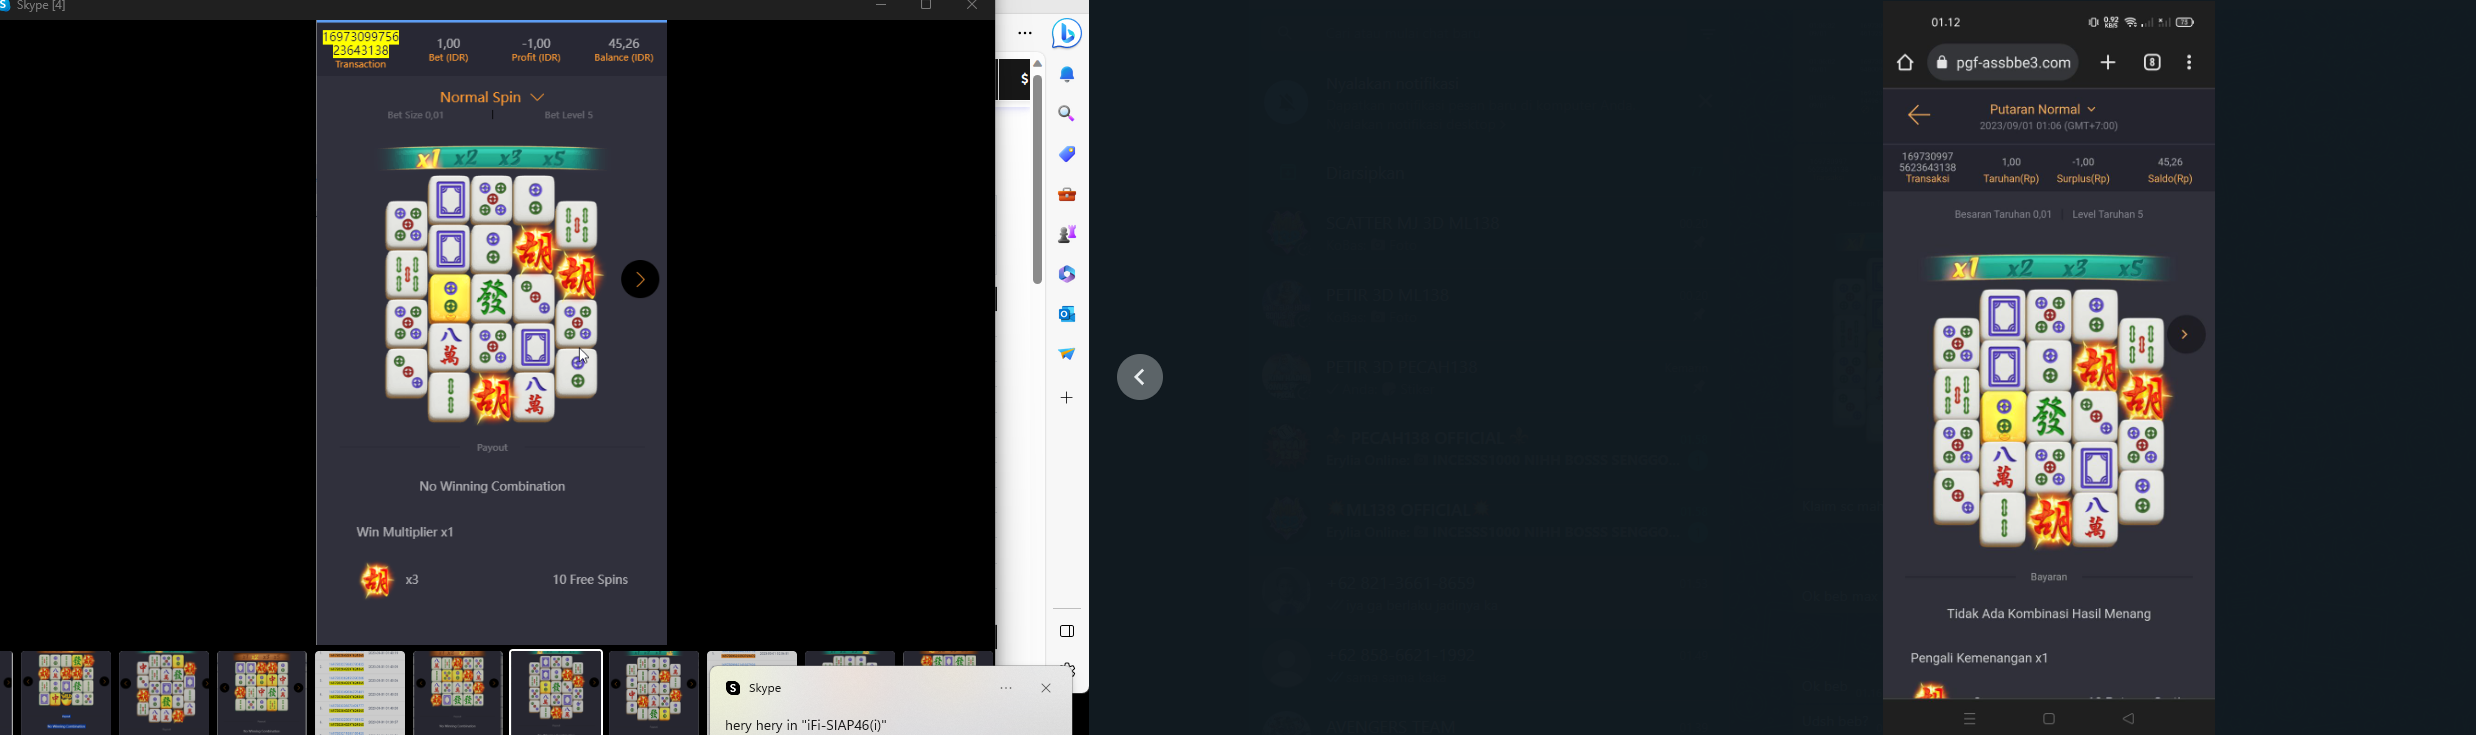
Task: Click the dollar sign black tile in Edge
Action: (1015, 80)
